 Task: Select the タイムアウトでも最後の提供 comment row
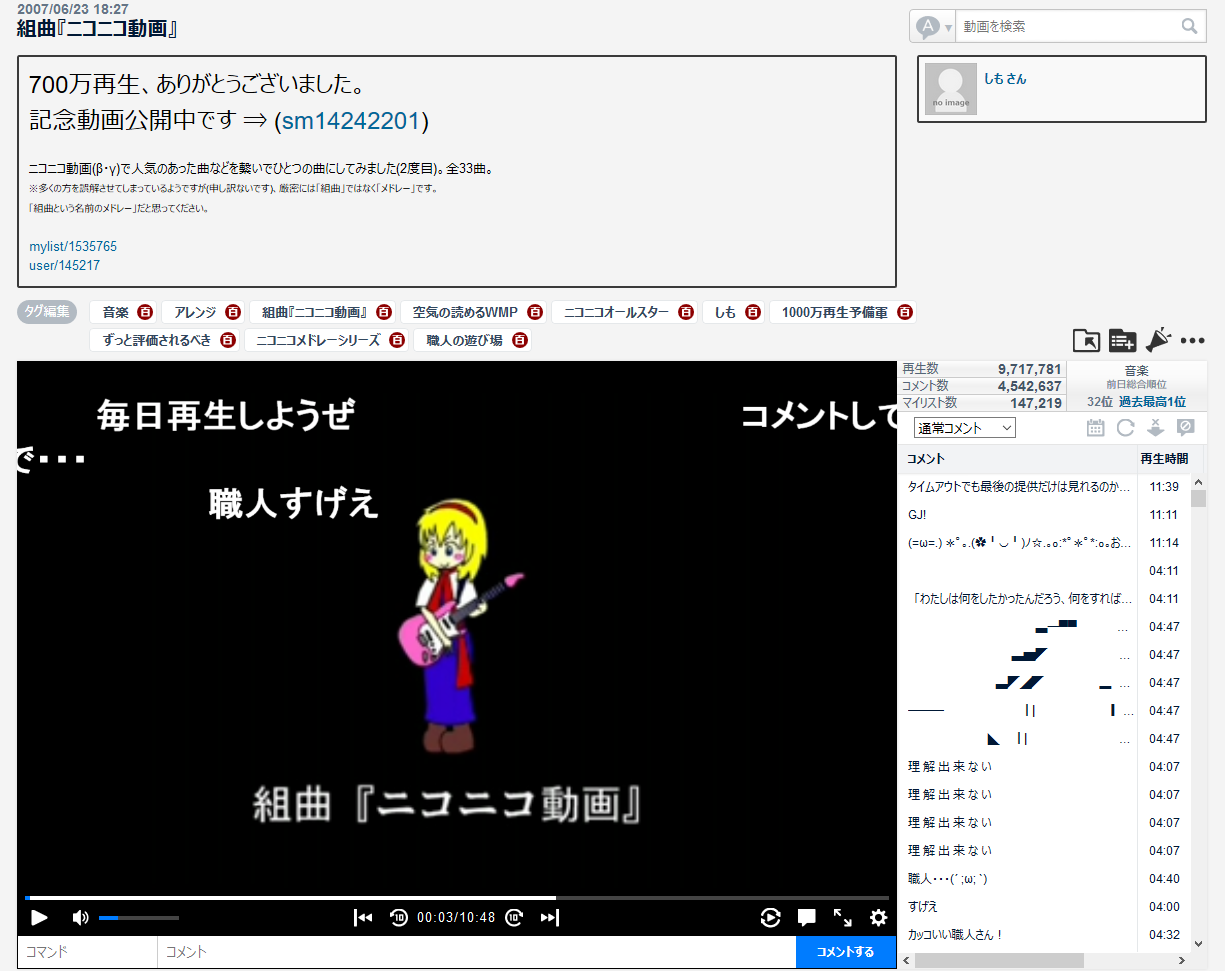[1044, 487]
